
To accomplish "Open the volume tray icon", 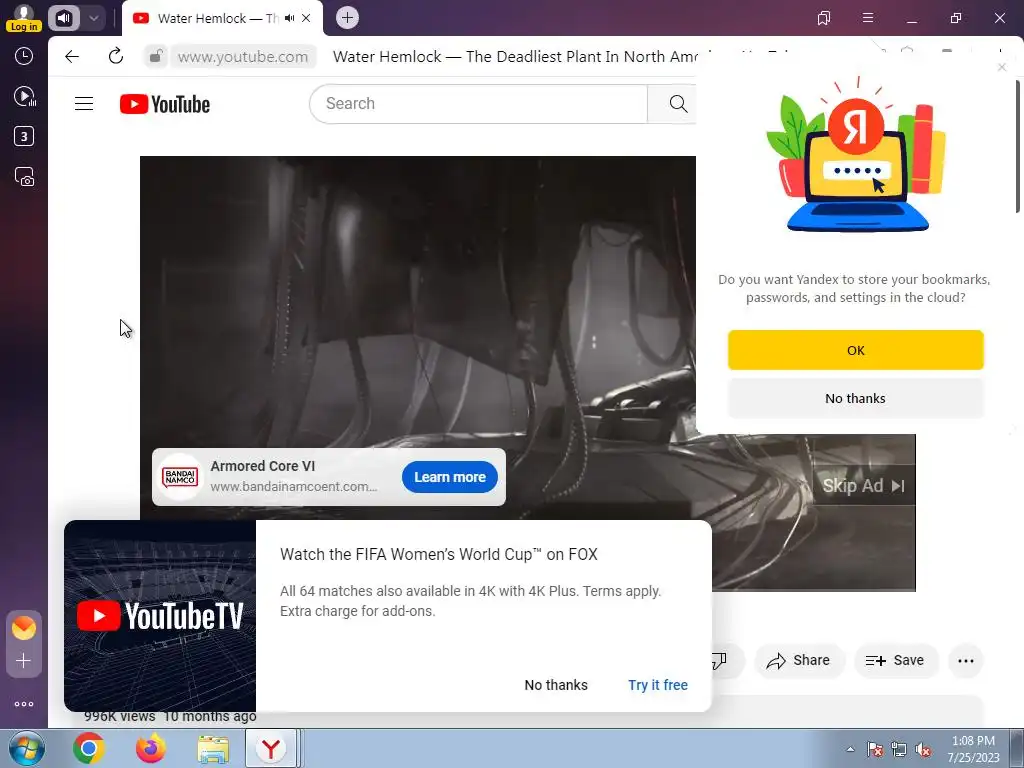I will pos(923,749).
